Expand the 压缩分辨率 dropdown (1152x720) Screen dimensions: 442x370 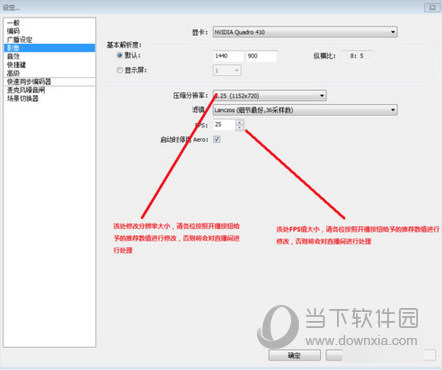click(270, 96)
